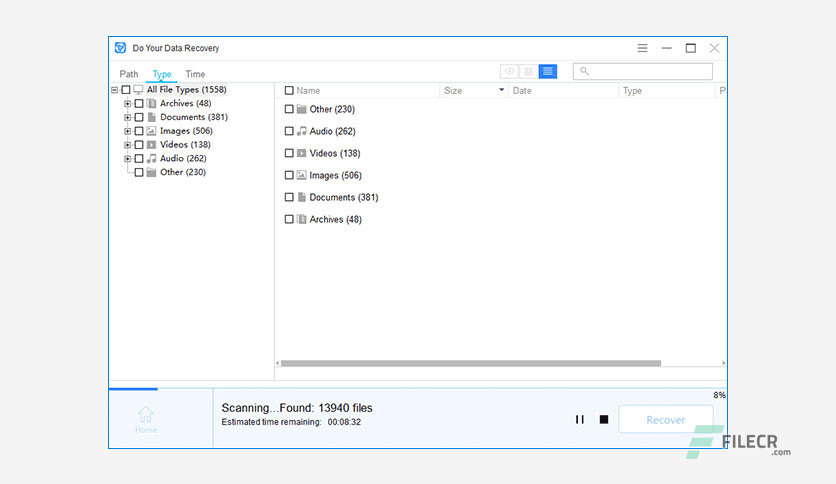Image resolution: width=836 pixels, height=484 pixels.
Task: Sort by Name column header
Action: coord(308,91)
